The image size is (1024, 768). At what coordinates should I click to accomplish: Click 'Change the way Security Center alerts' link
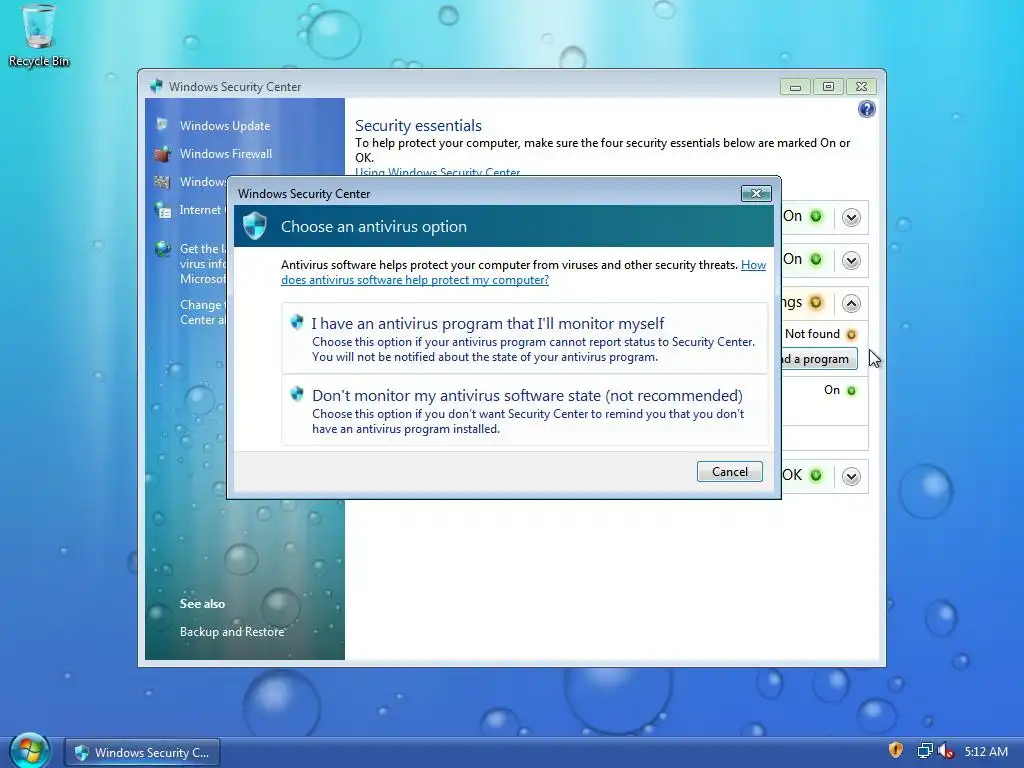202,312
